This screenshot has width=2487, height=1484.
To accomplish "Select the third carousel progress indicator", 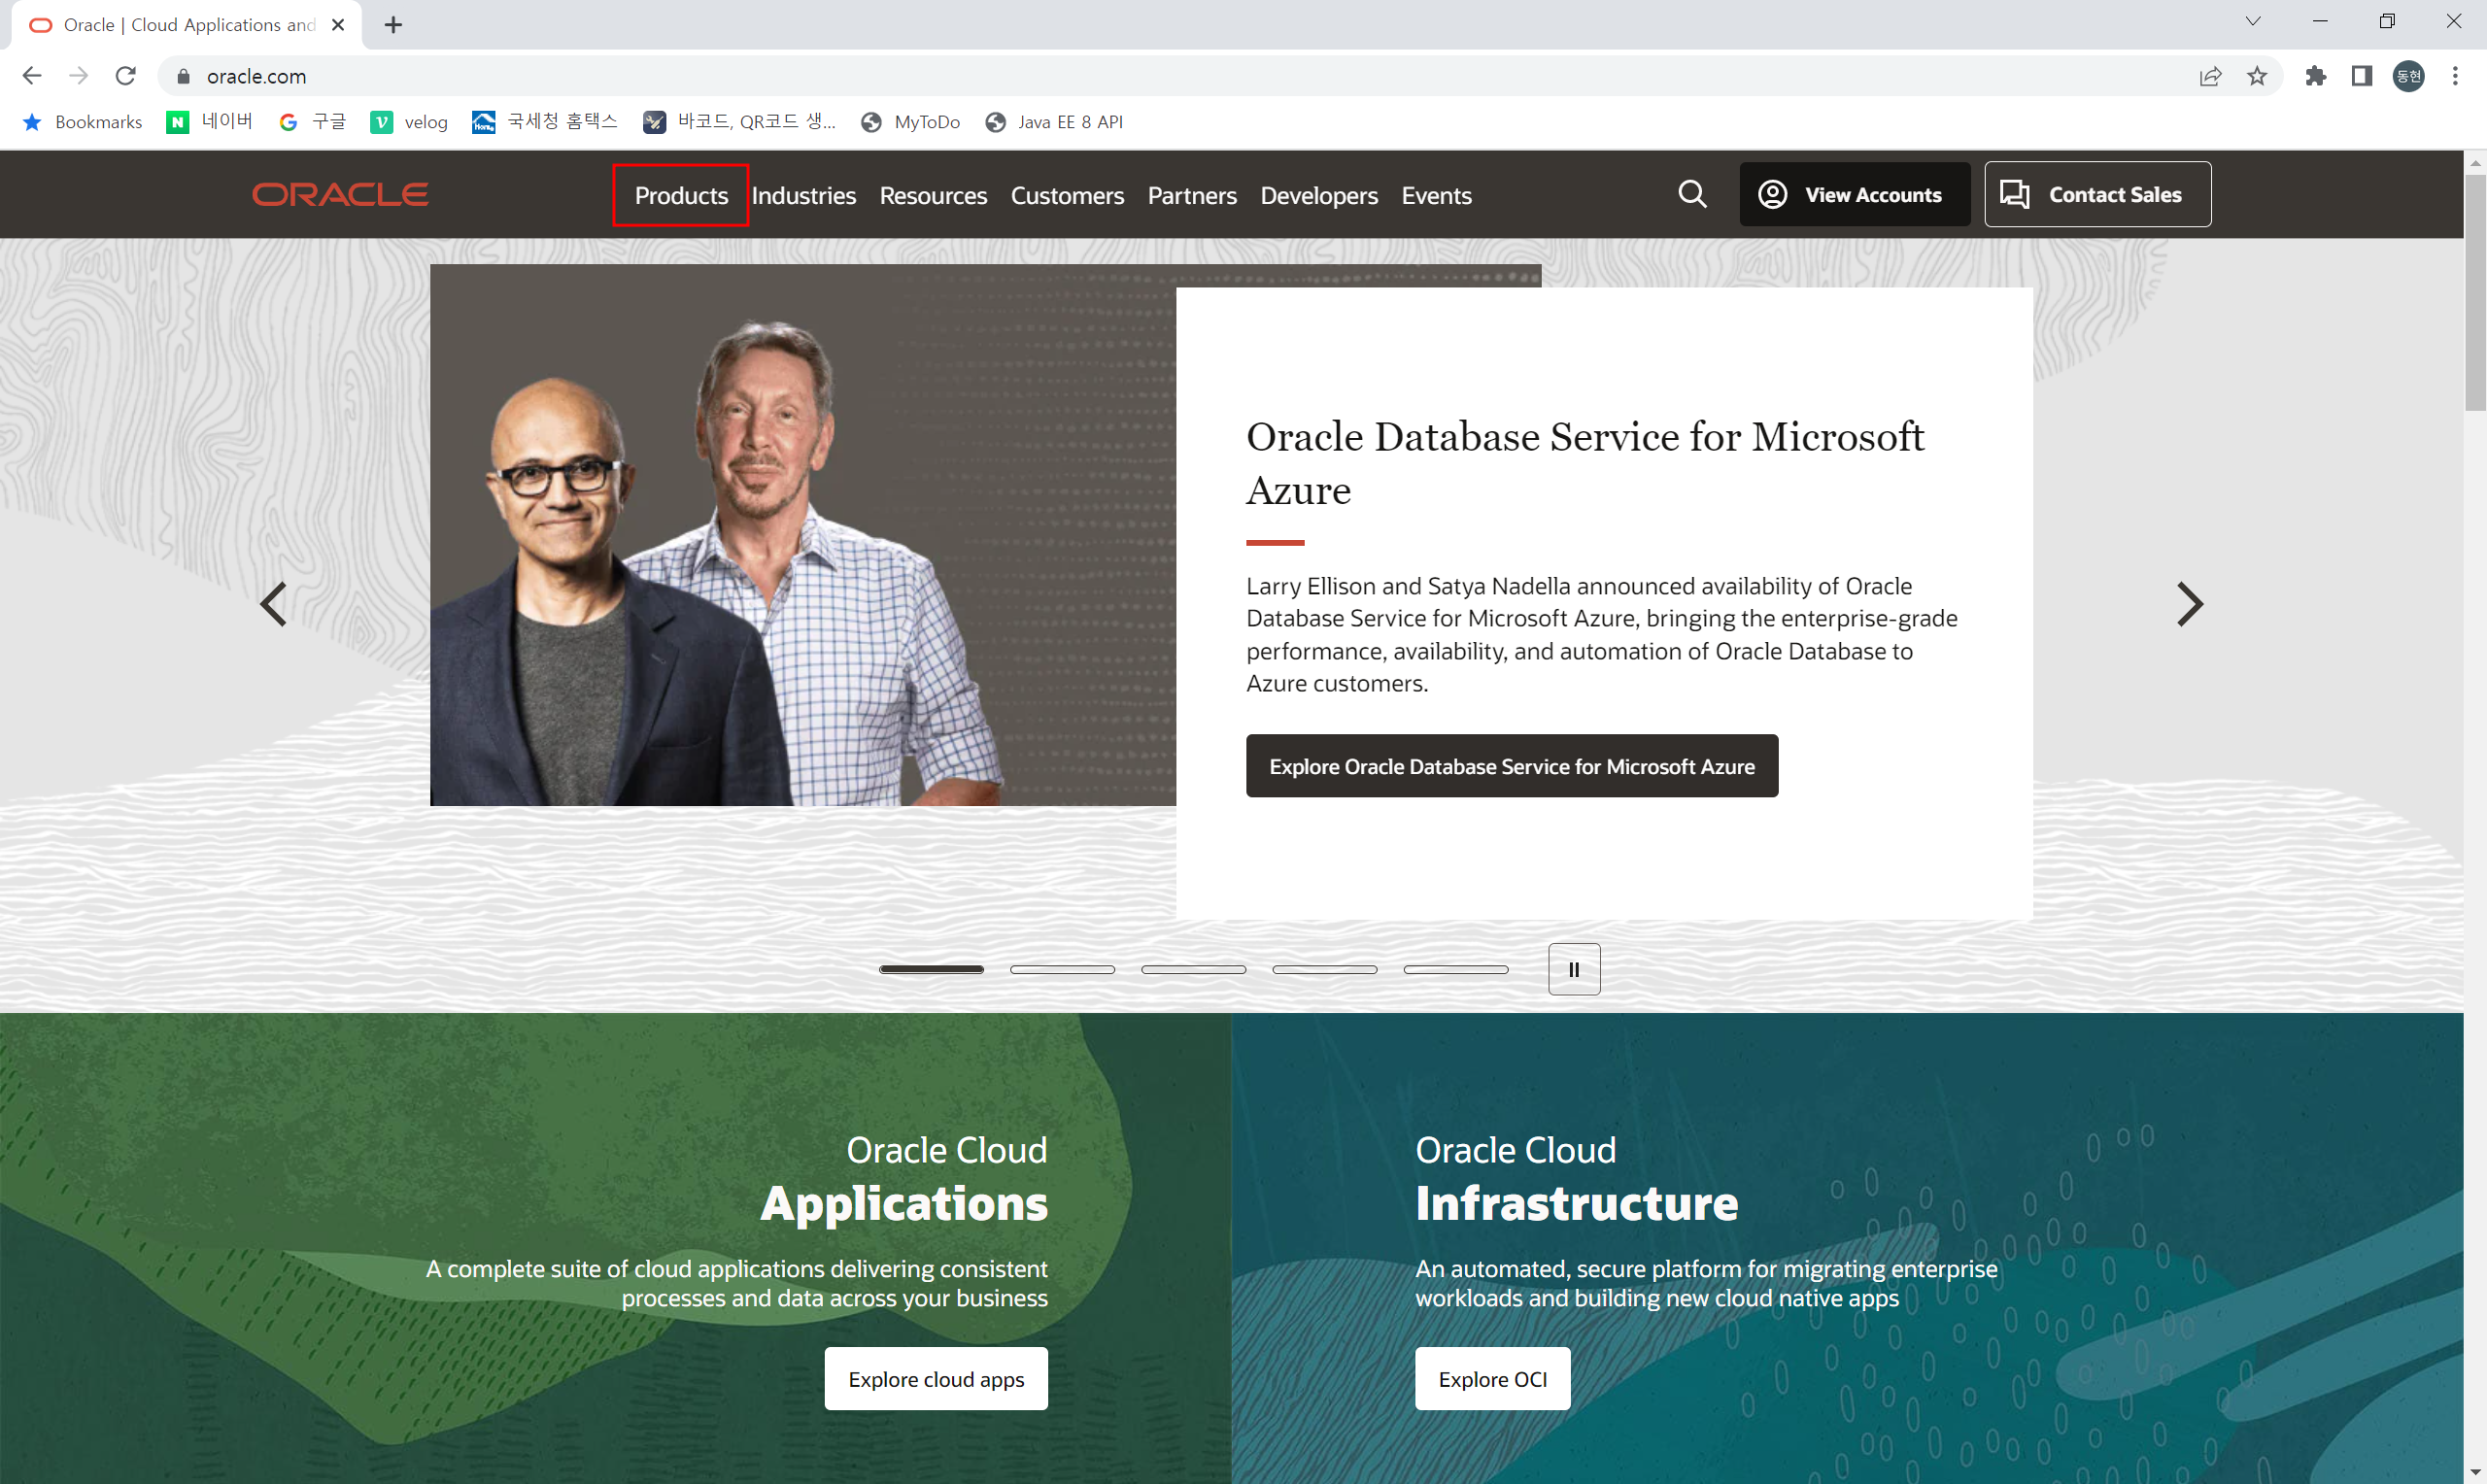I will 1193,969.
